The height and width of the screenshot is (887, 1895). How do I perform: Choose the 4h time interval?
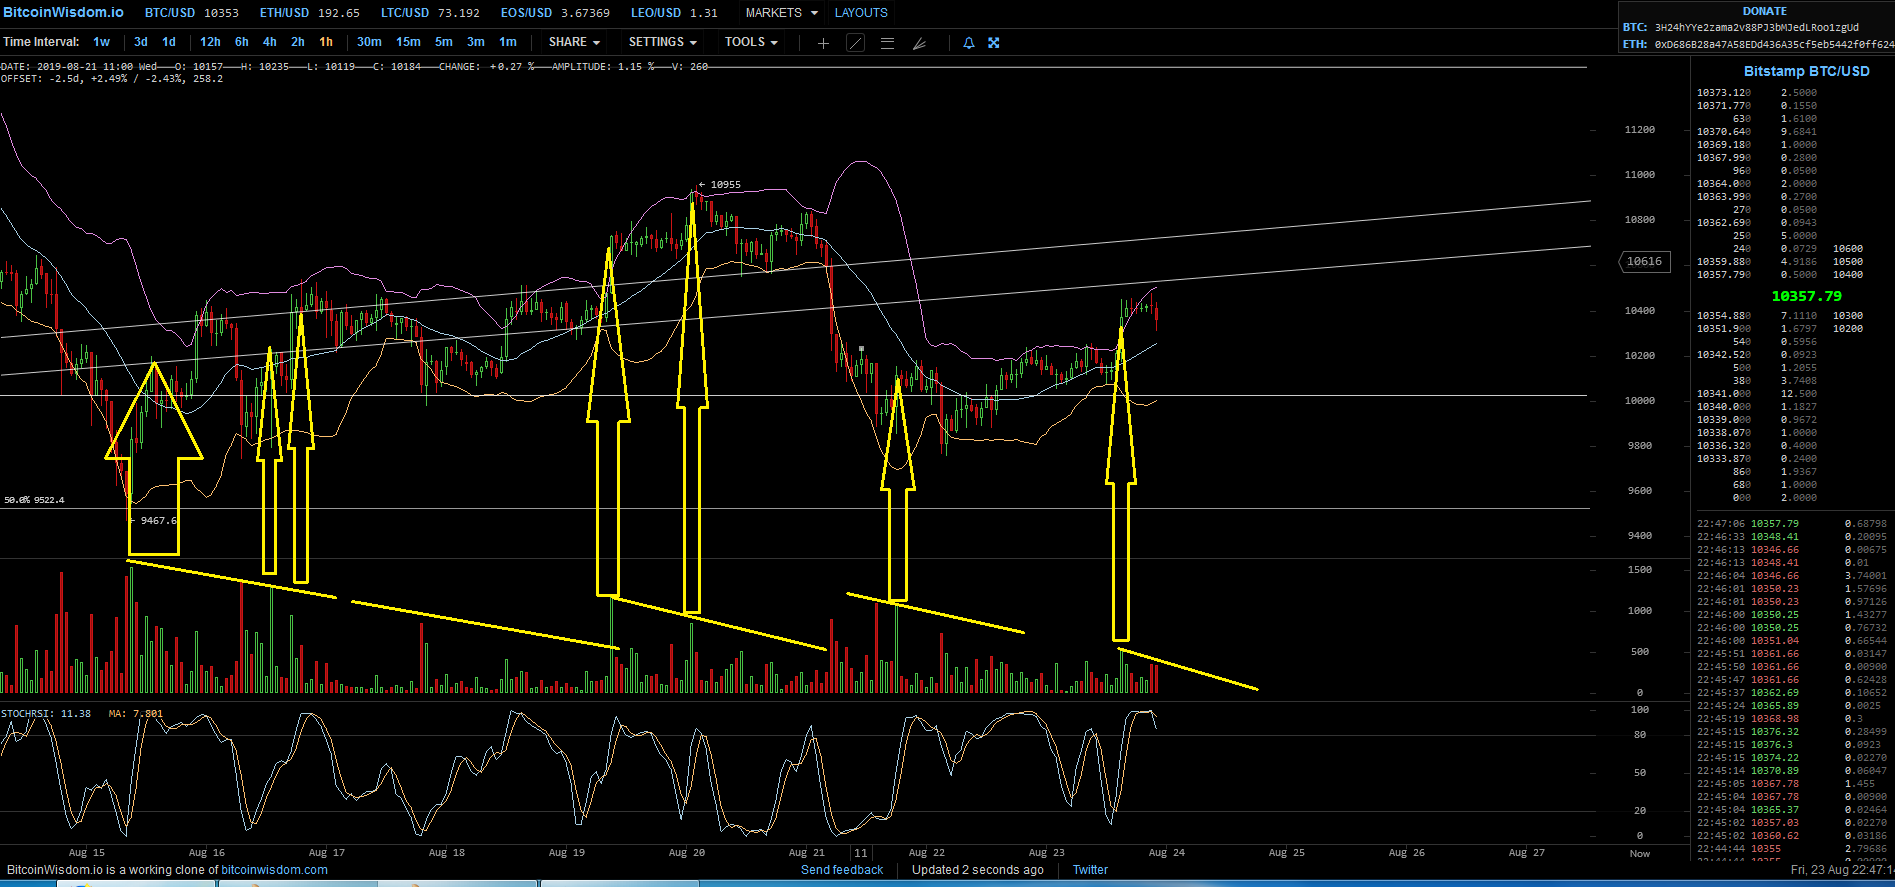coord(270,42)
